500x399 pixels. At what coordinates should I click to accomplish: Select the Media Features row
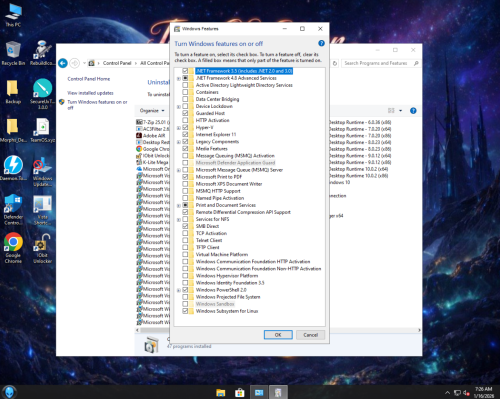(212, 149)
